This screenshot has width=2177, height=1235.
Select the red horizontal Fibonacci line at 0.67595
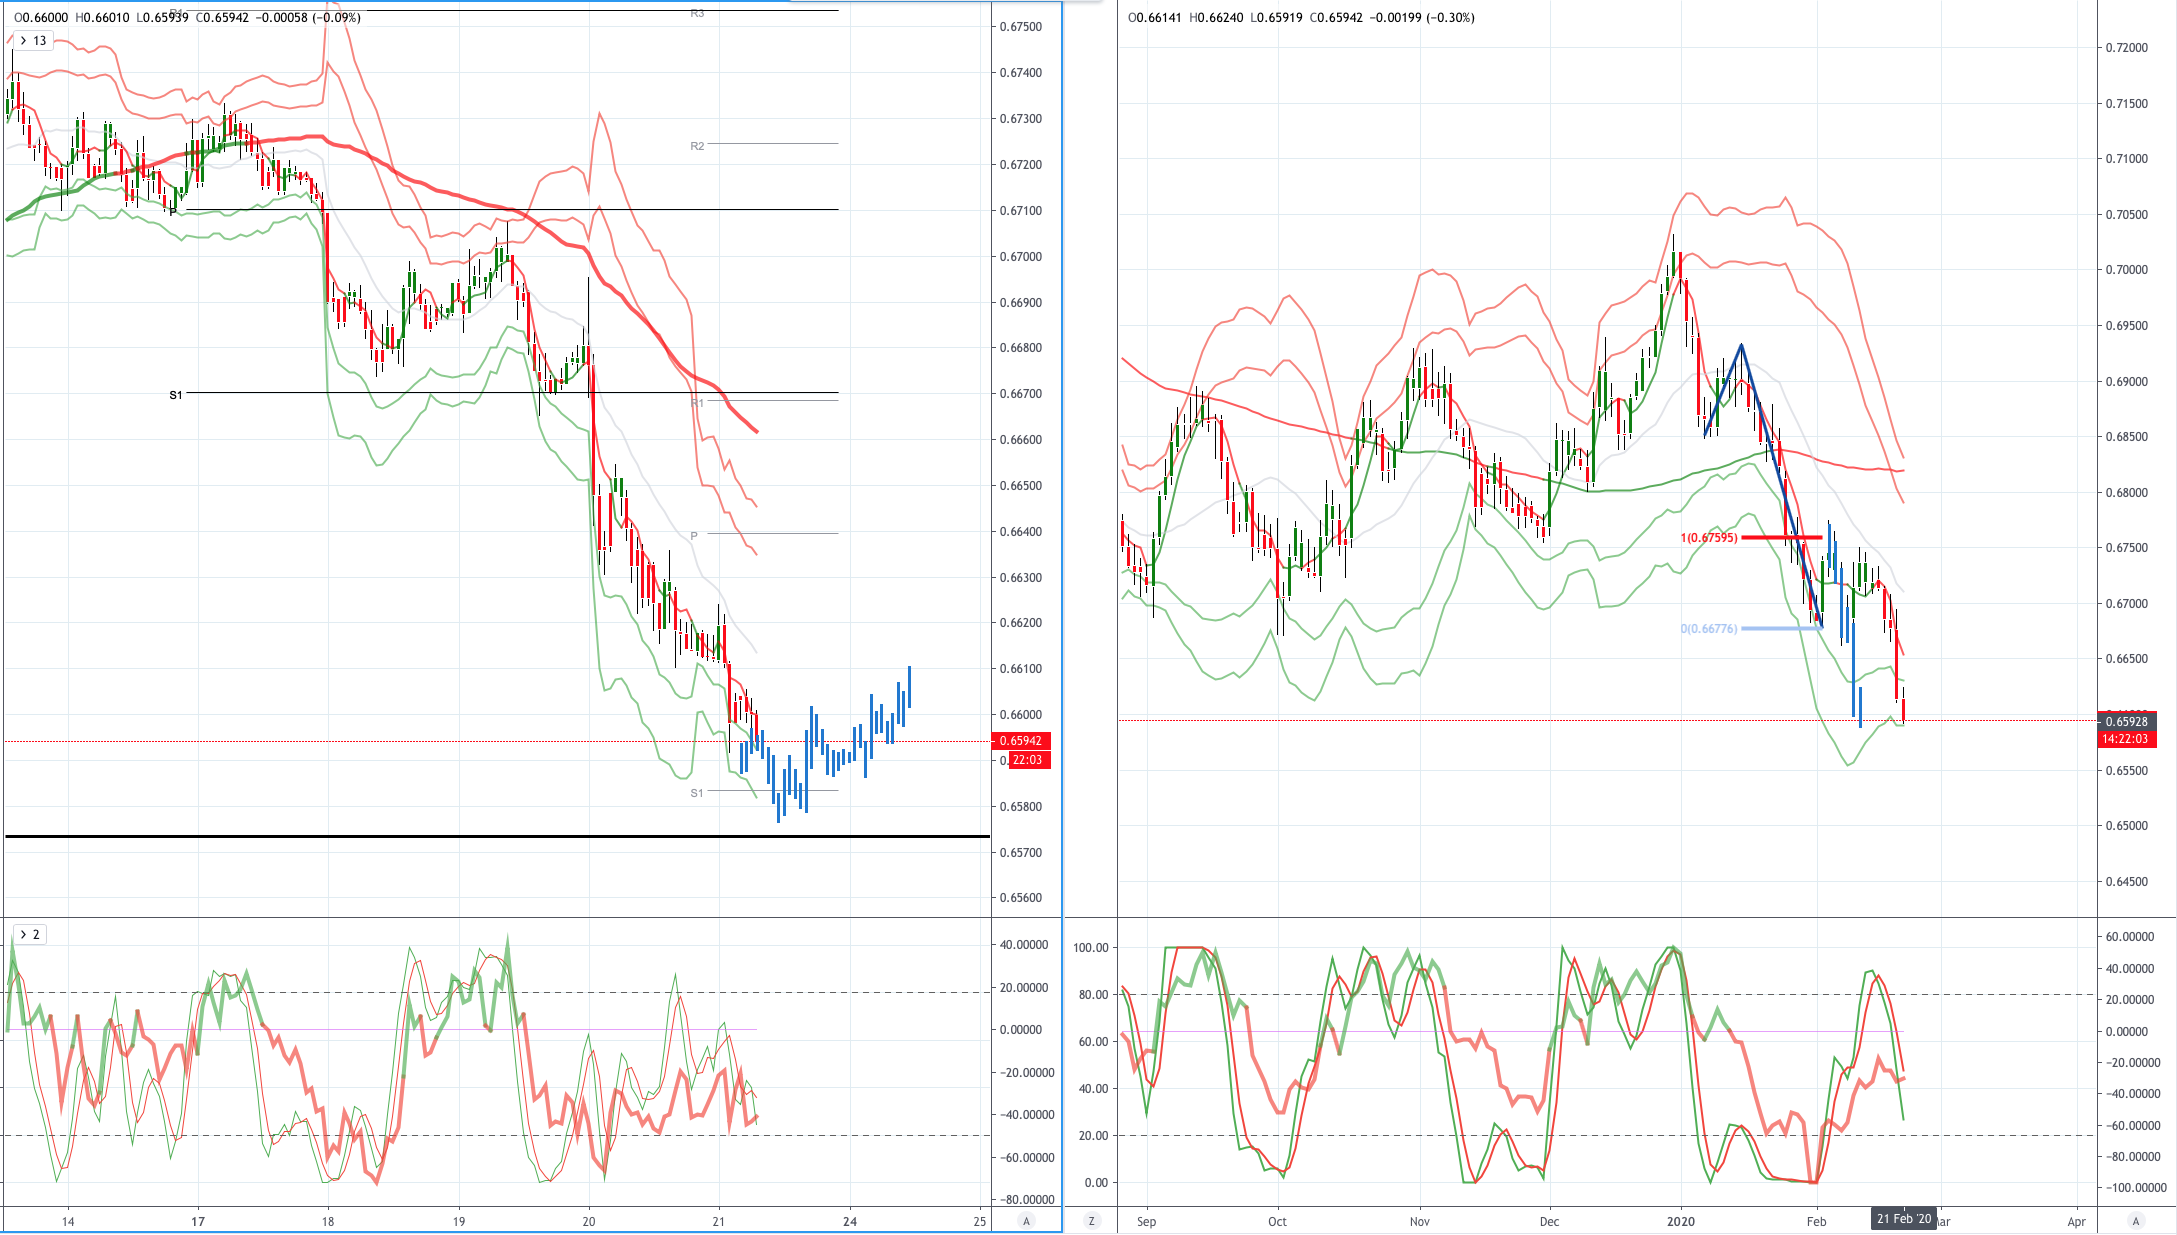1782,538
